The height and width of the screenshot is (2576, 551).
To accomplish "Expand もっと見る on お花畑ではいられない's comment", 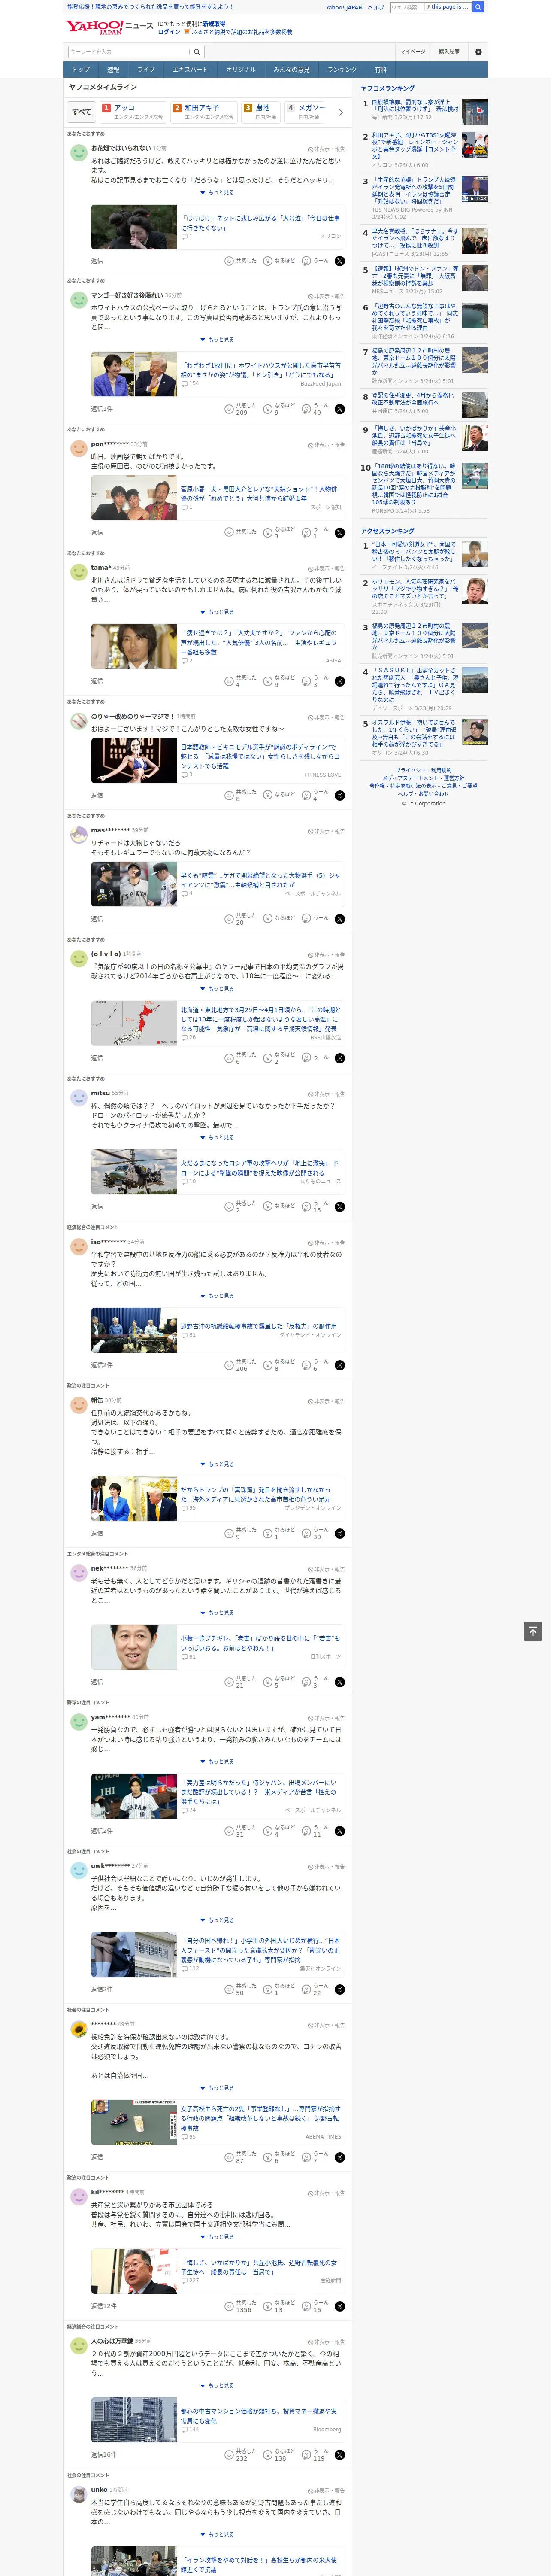I will (x=217, y=193).
